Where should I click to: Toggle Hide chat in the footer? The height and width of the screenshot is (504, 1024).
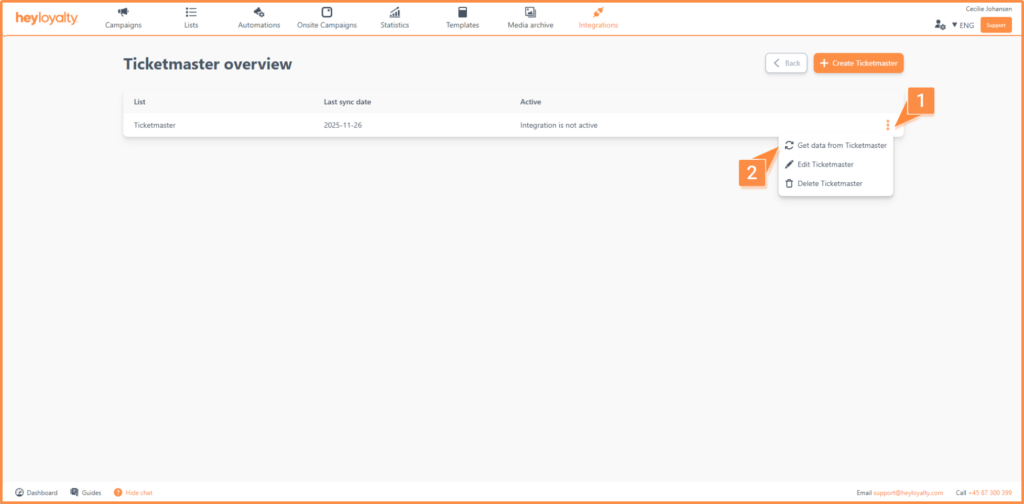coord(133,493)
